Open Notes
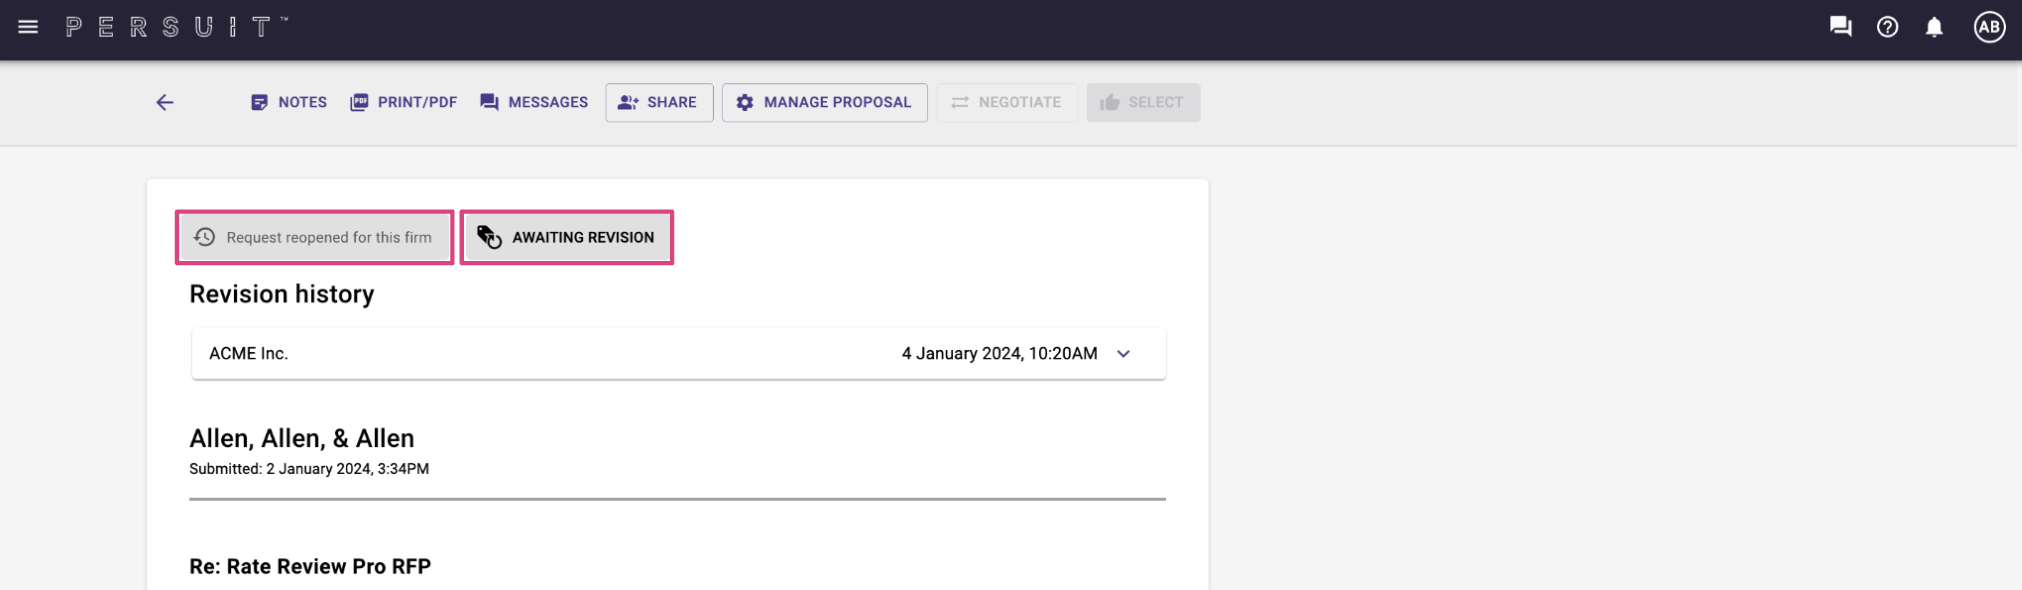This screenshot has height=590, width=2022. coord(289,102)
